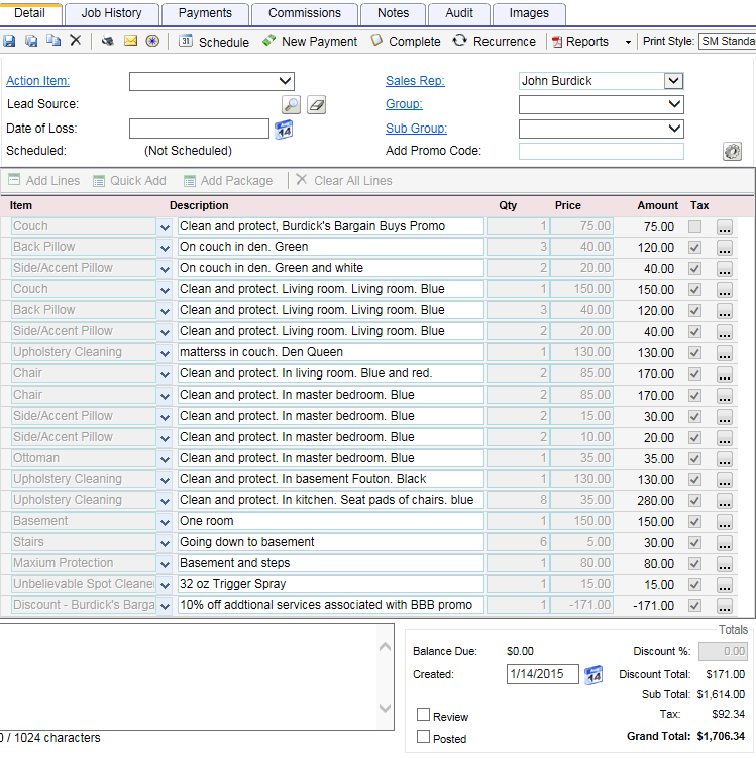
Task: Expand the Sales Rep dropdown
Action: tap(673, 81)
